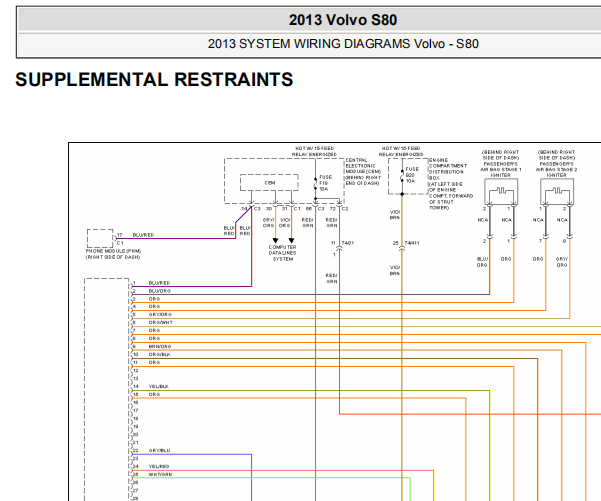Click the "ORG" label at pin 15
The width and height of the screenshot is (601, 501).
click(x=154, y=394)
